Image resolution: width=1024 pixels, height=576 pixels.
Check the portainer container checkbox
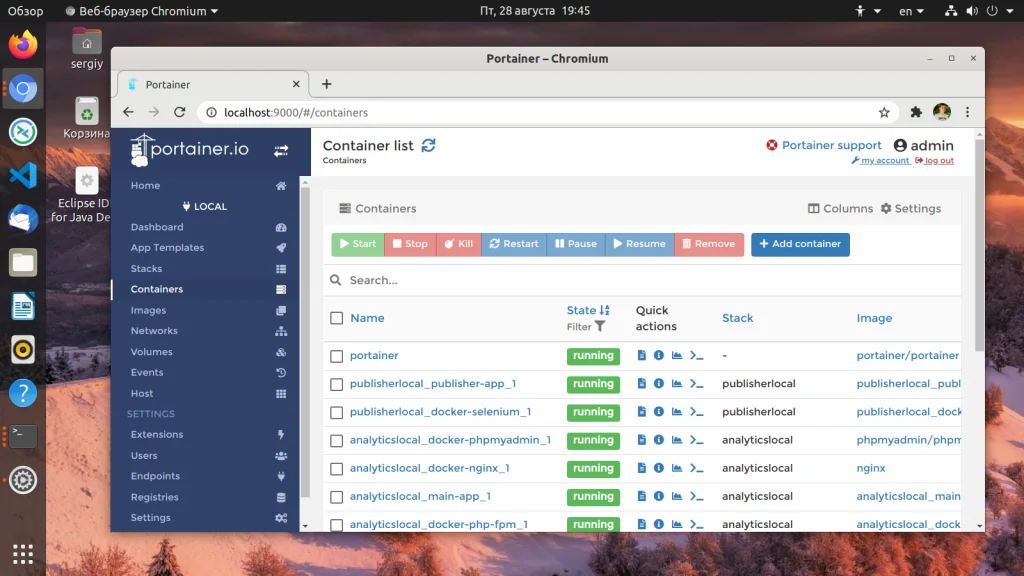tap(336, 356)
